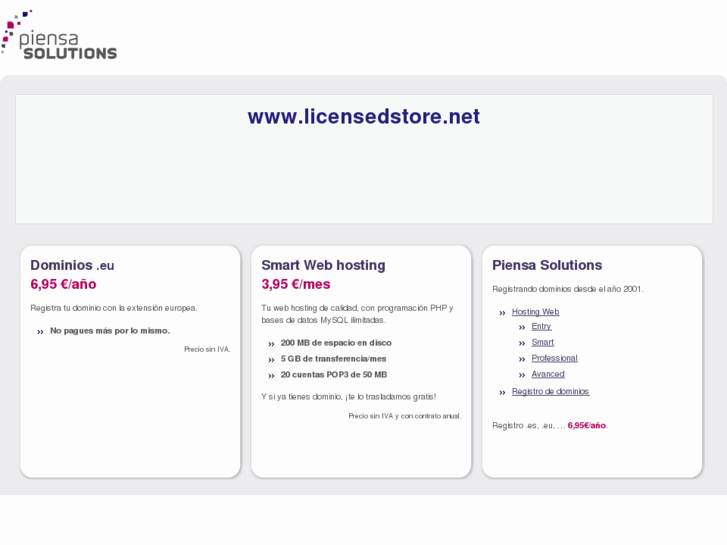
Task: Click the Piensa Solutions card heading
Action: point(547,265)
